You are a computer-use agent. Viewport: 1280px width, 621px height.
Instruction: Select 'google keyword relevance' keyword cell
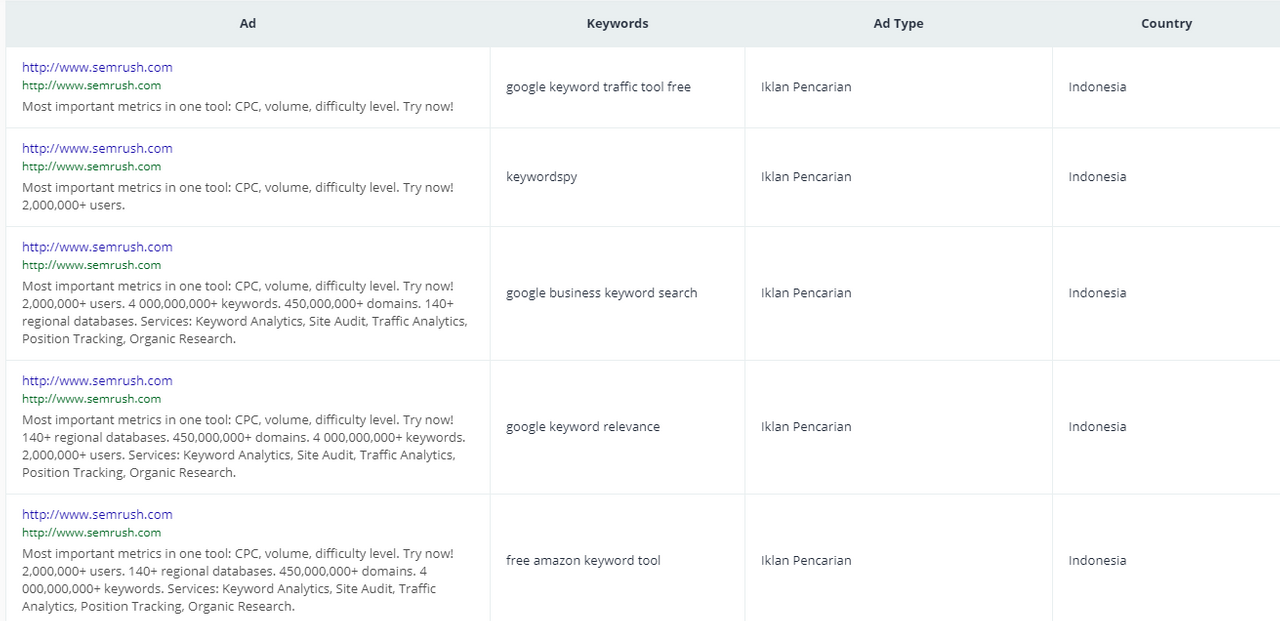pyautogui.click(x=583, y=427)
